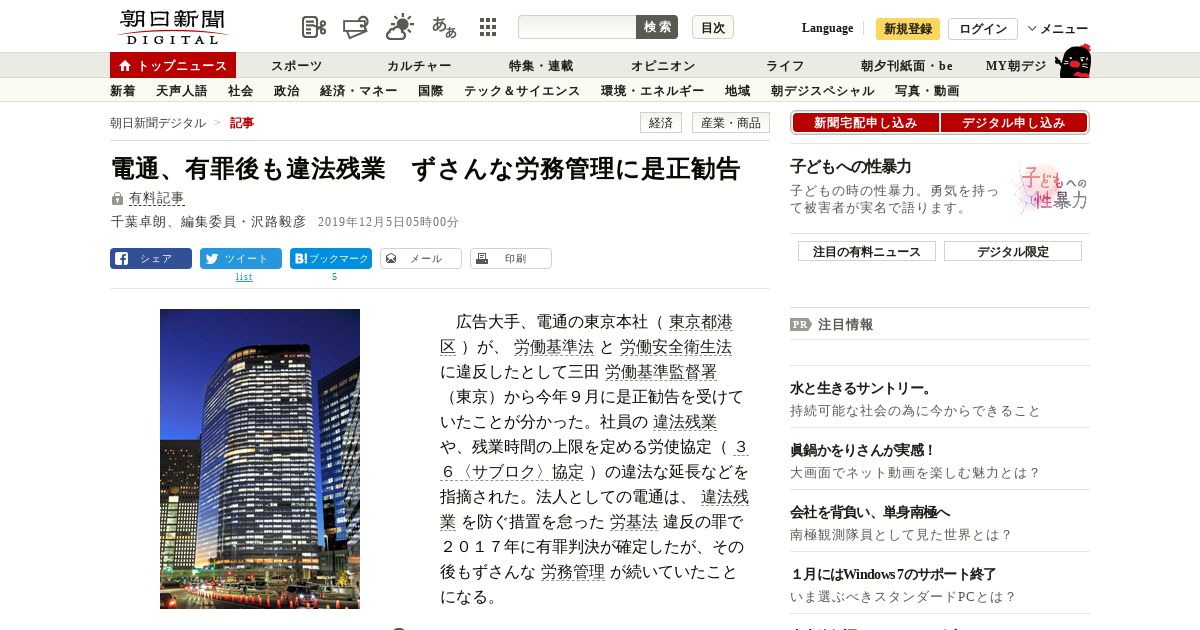Go to 社会 submenu

point(240,91)
